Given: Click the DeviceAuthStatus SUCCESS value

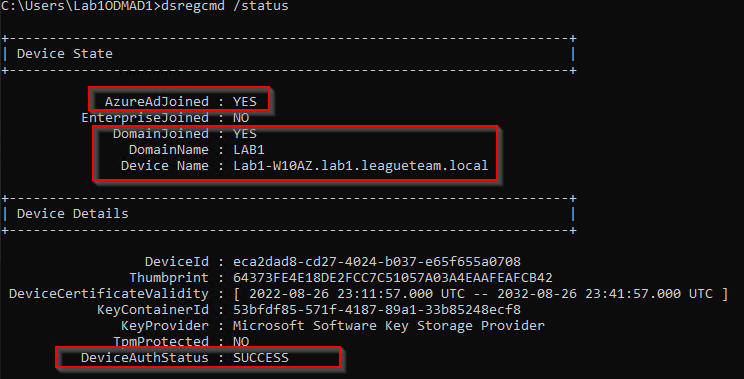Looking at the screenshot, I should (x=260, y=358).
